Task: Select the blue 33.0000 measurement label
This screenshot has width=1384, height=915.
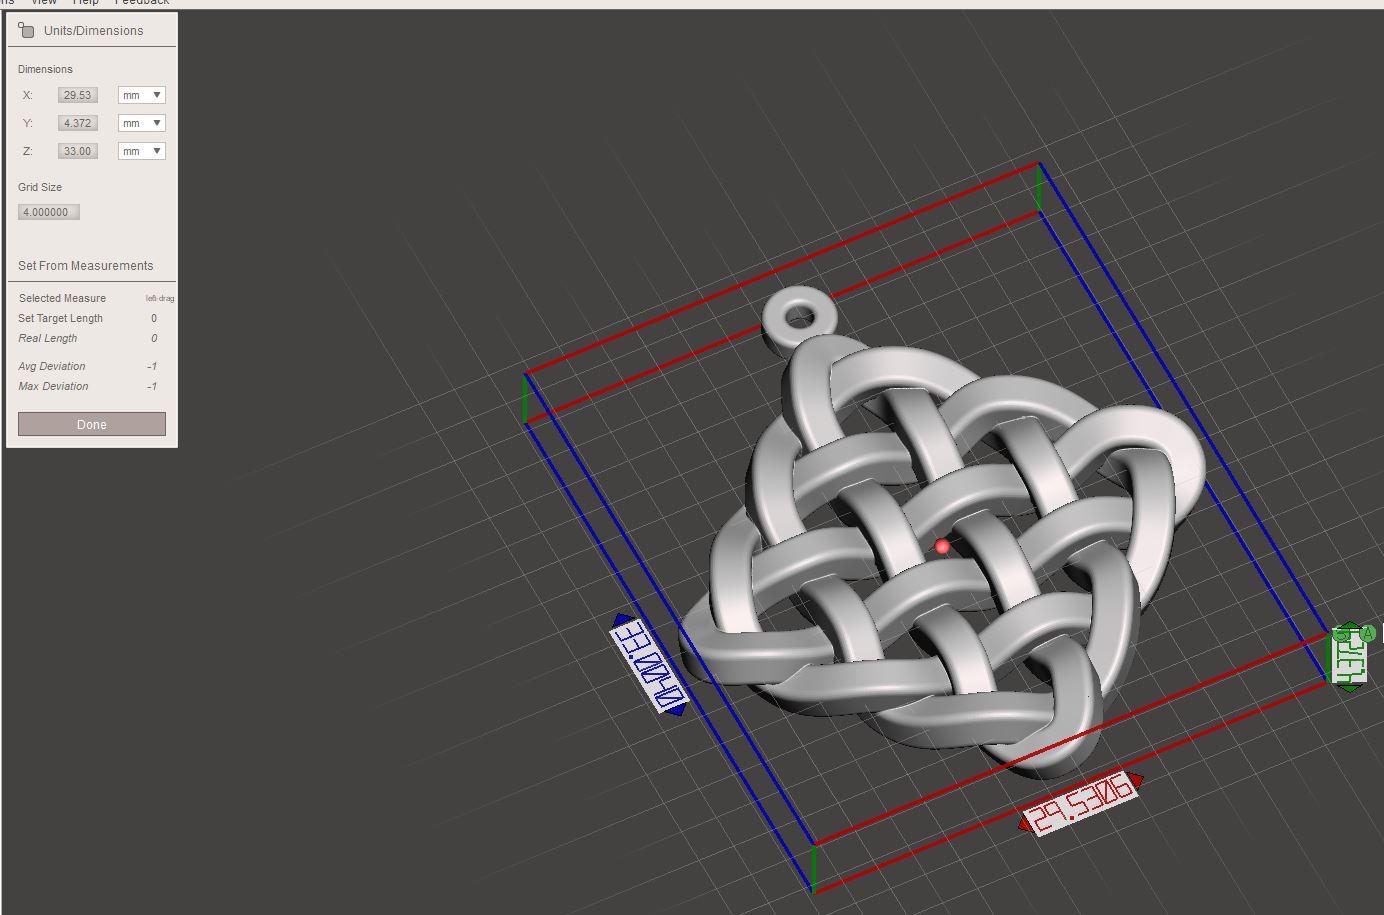Action: pos(650,665)
